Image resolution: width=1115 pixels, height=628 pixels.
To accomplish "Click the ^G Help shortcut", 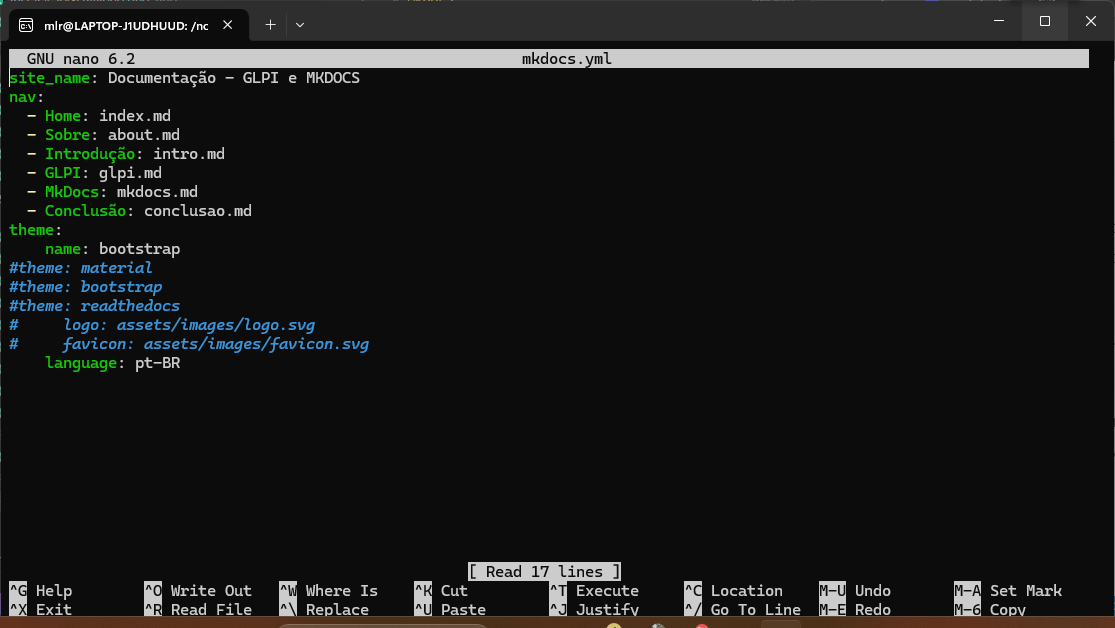I will pyautogui.click(x=41, y=591).
